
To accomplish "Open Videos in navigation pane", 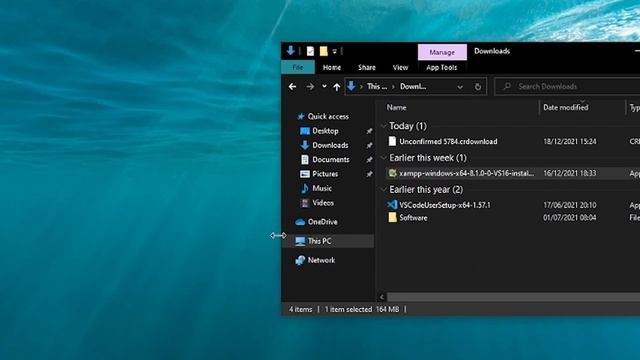I will point(323,202).
